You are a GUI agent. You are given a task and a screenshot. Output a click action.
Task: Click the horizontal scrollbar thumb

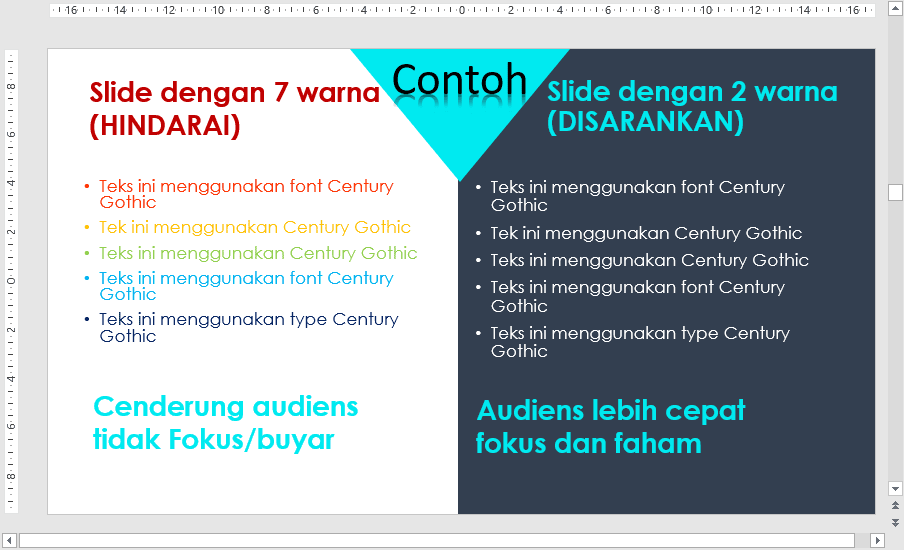point(437,540)
